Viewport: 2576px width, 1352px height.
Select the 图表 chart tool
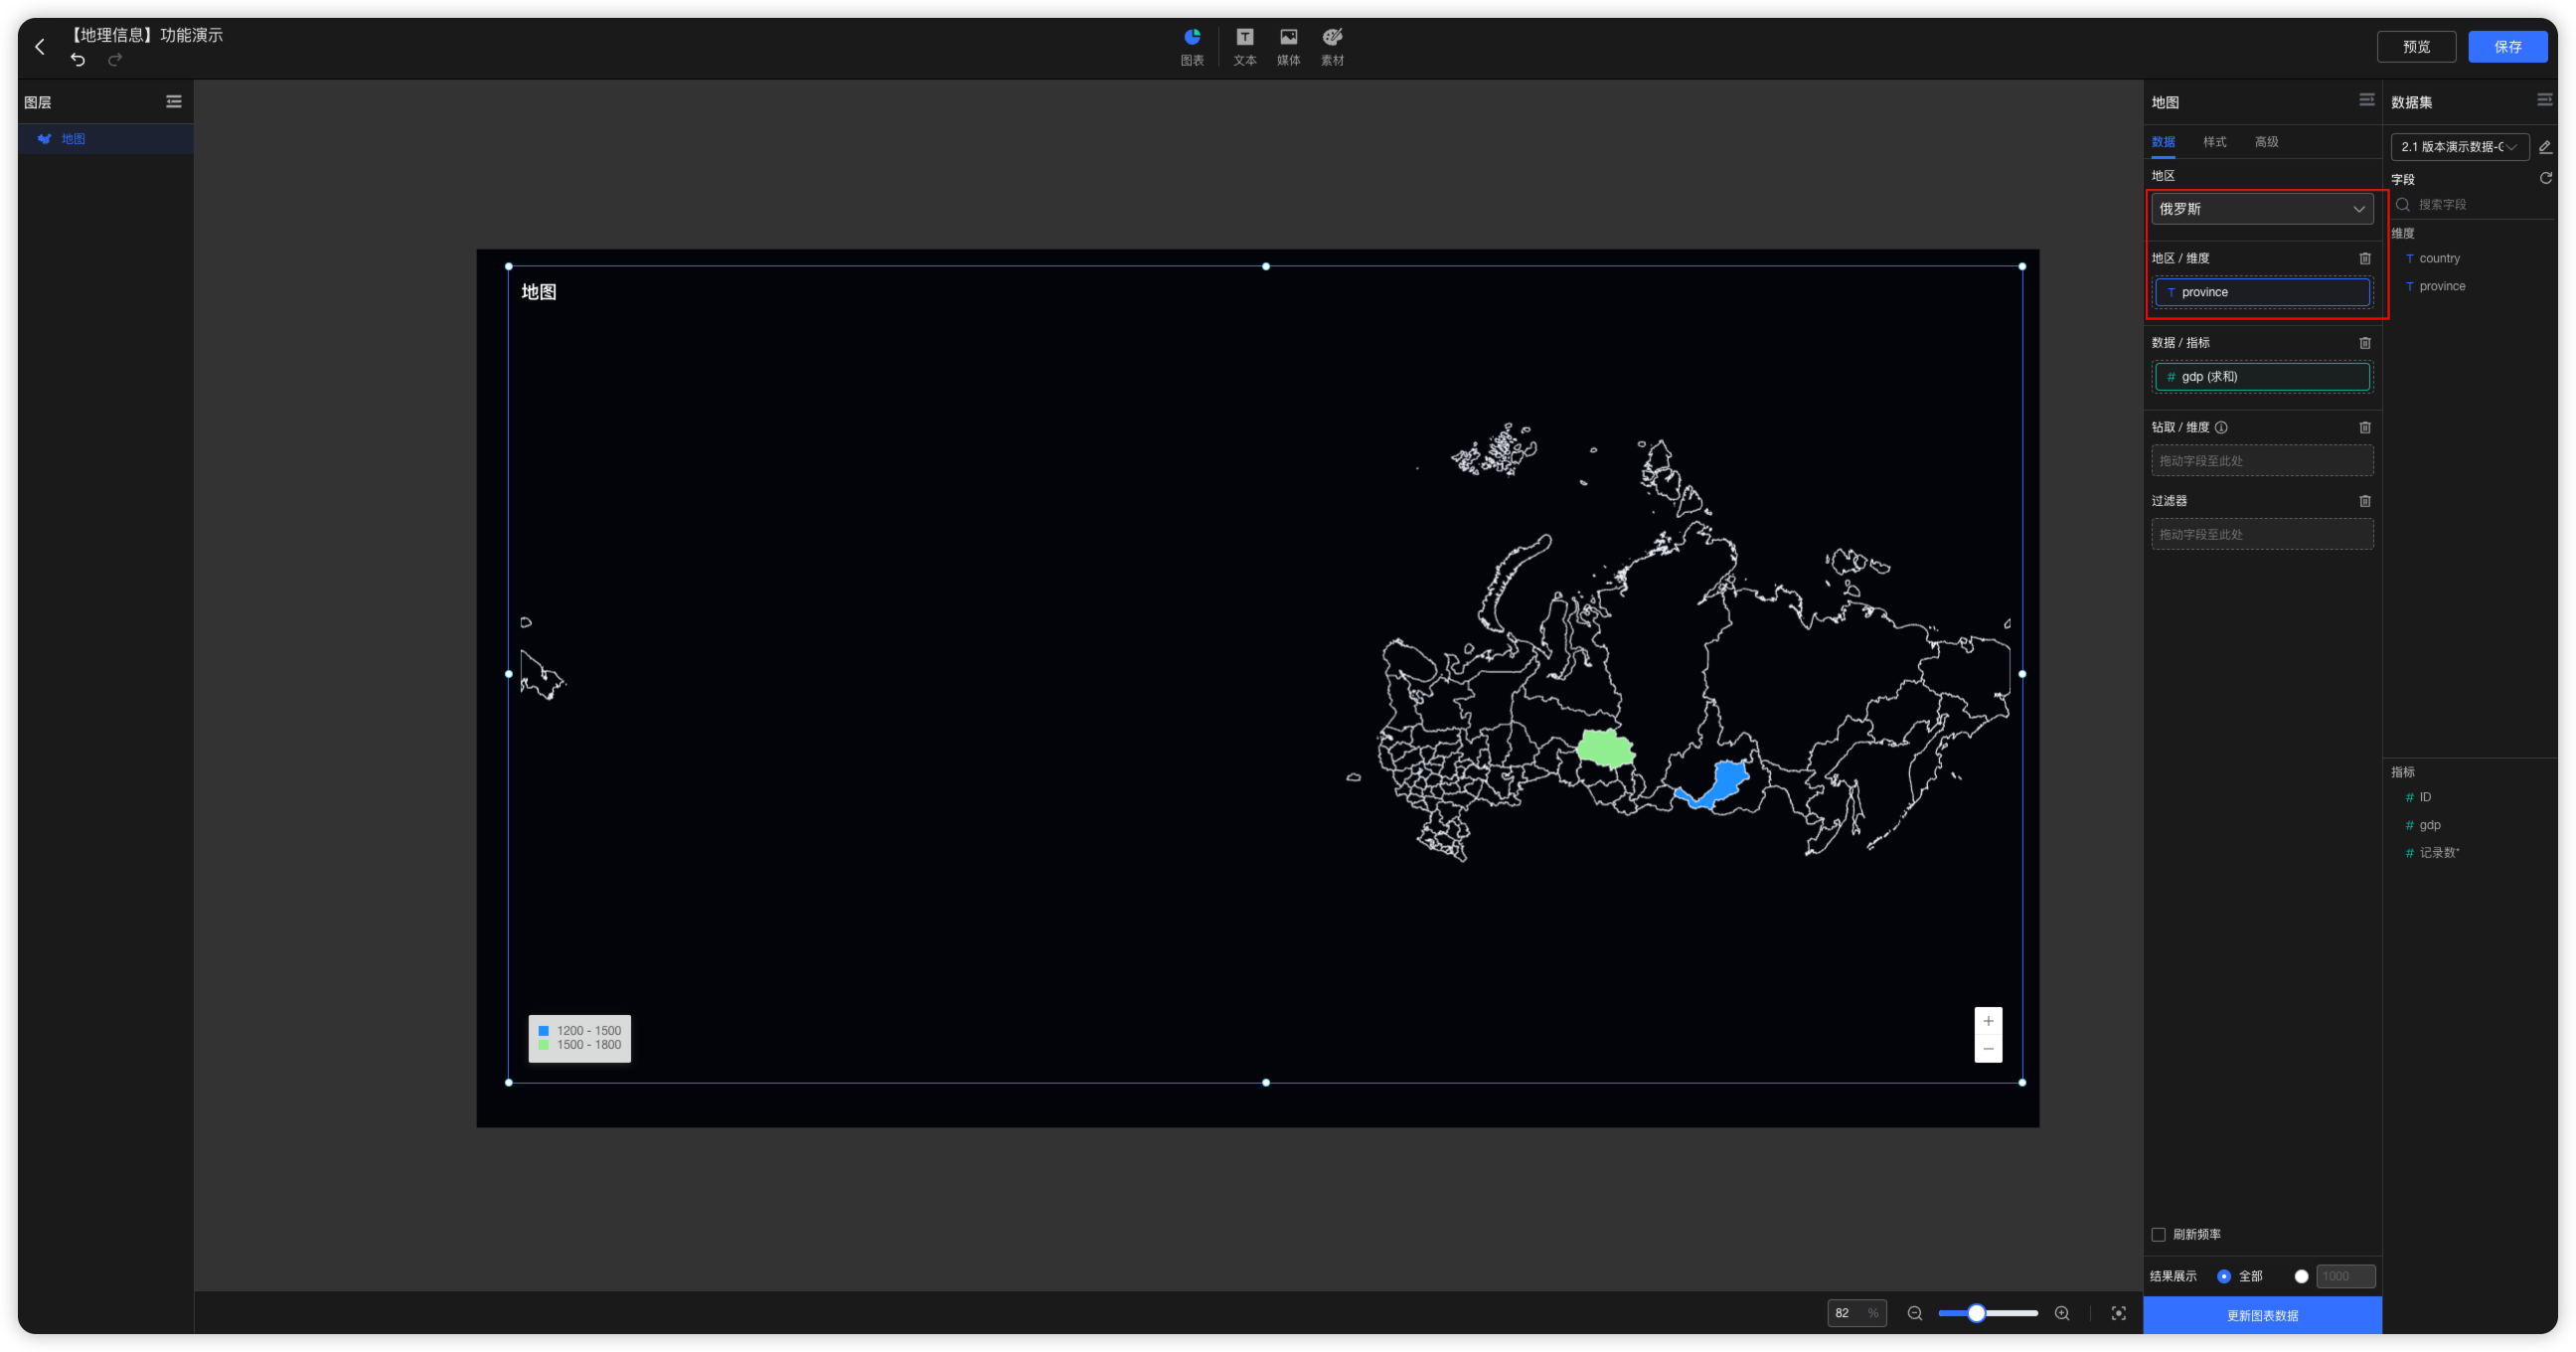[x=1192, y=46]
